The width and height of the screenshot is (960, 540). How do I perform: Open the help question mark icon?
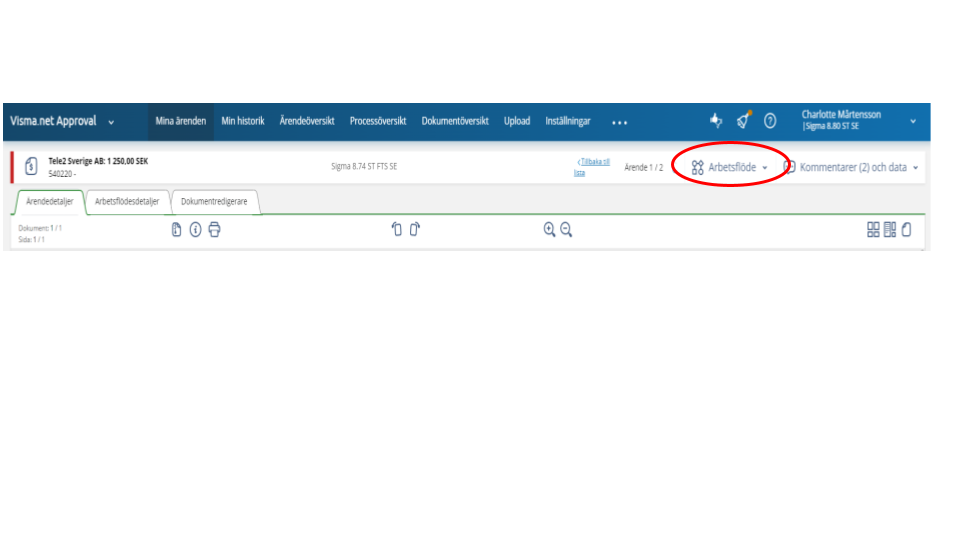pos(770,121)
